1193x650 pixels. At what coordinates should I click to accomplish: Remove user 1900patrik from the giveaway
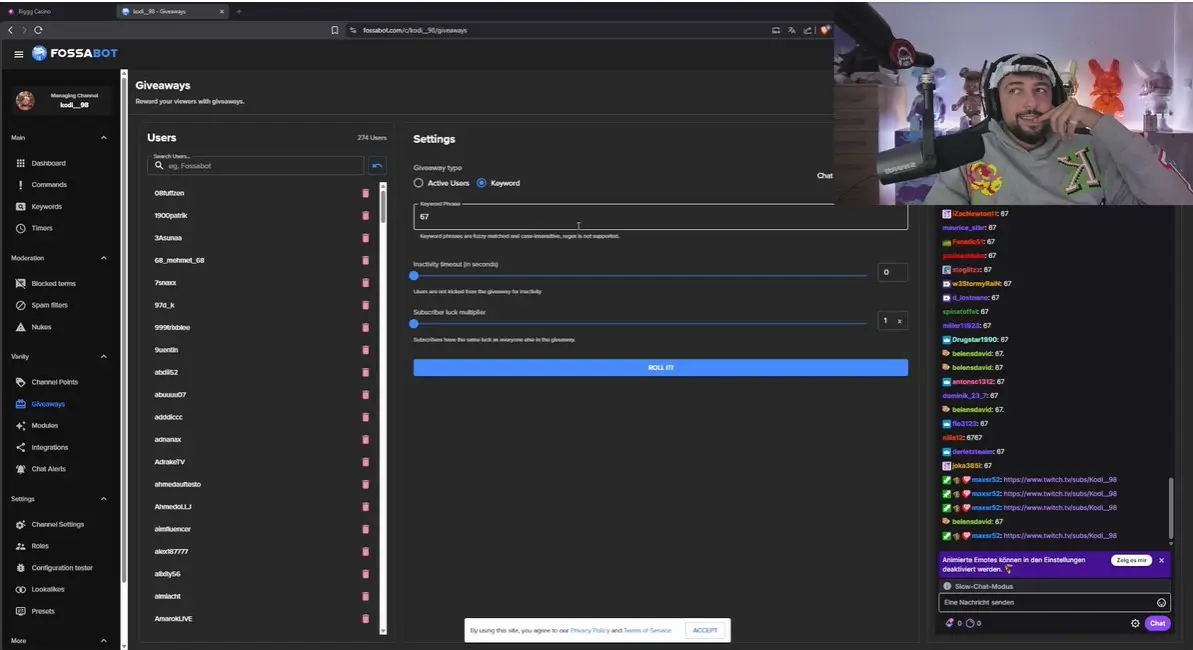click(365, 215)
